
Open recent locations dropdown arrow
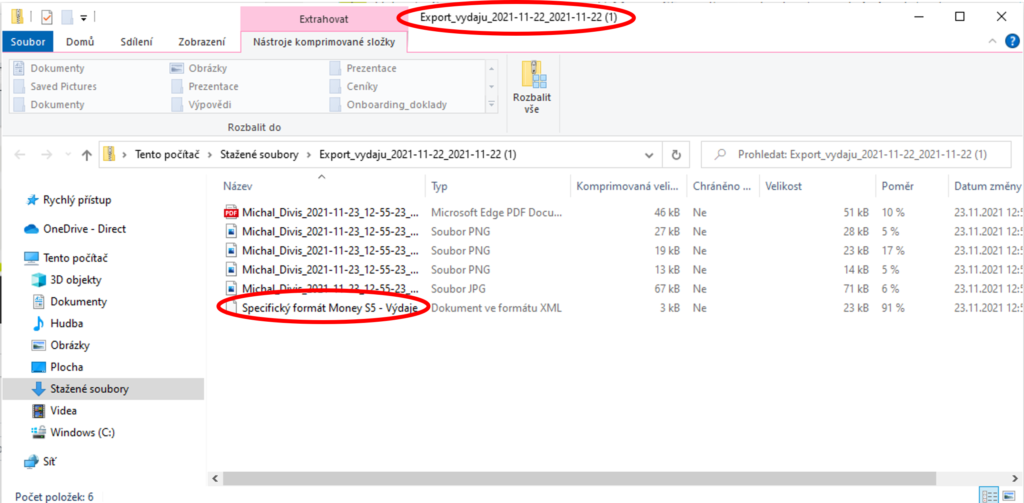point(67,156)
